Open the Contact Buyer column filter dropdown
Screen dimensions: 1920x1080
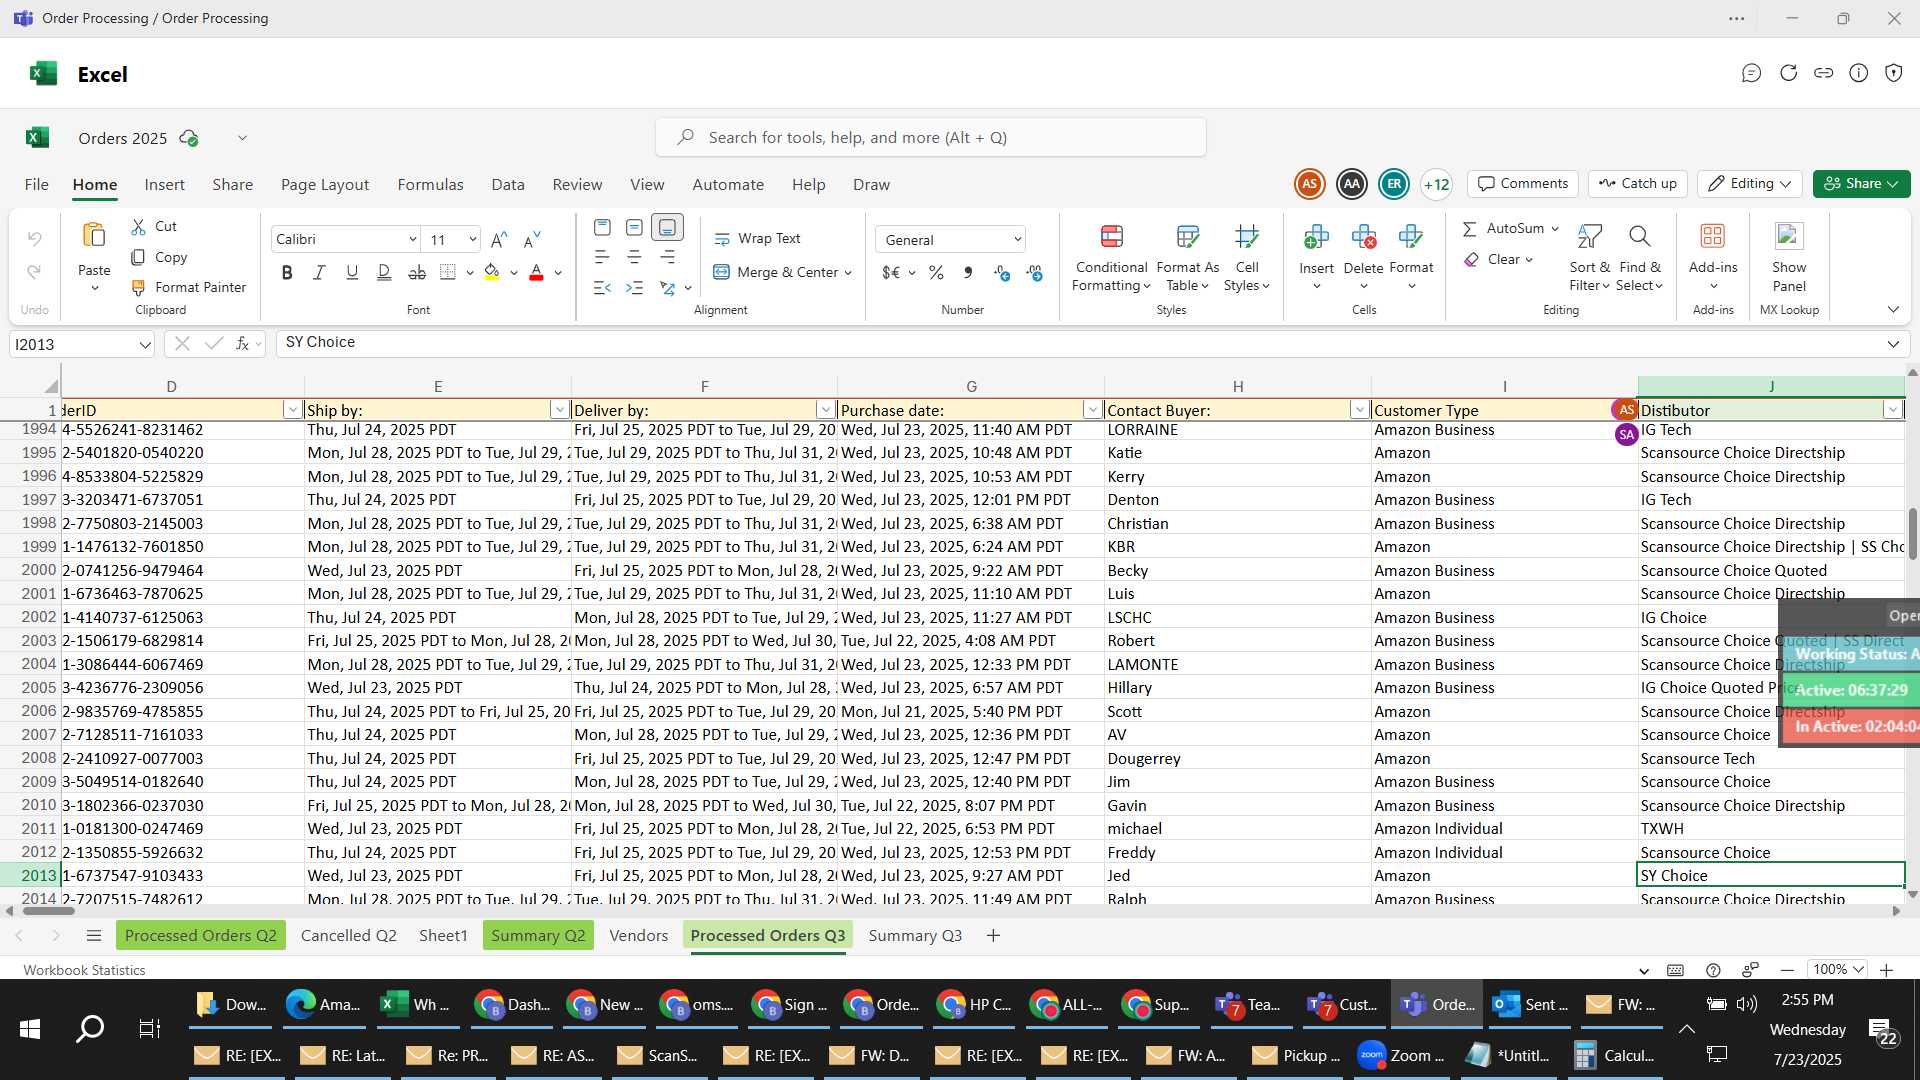[x=1359, y=410]
